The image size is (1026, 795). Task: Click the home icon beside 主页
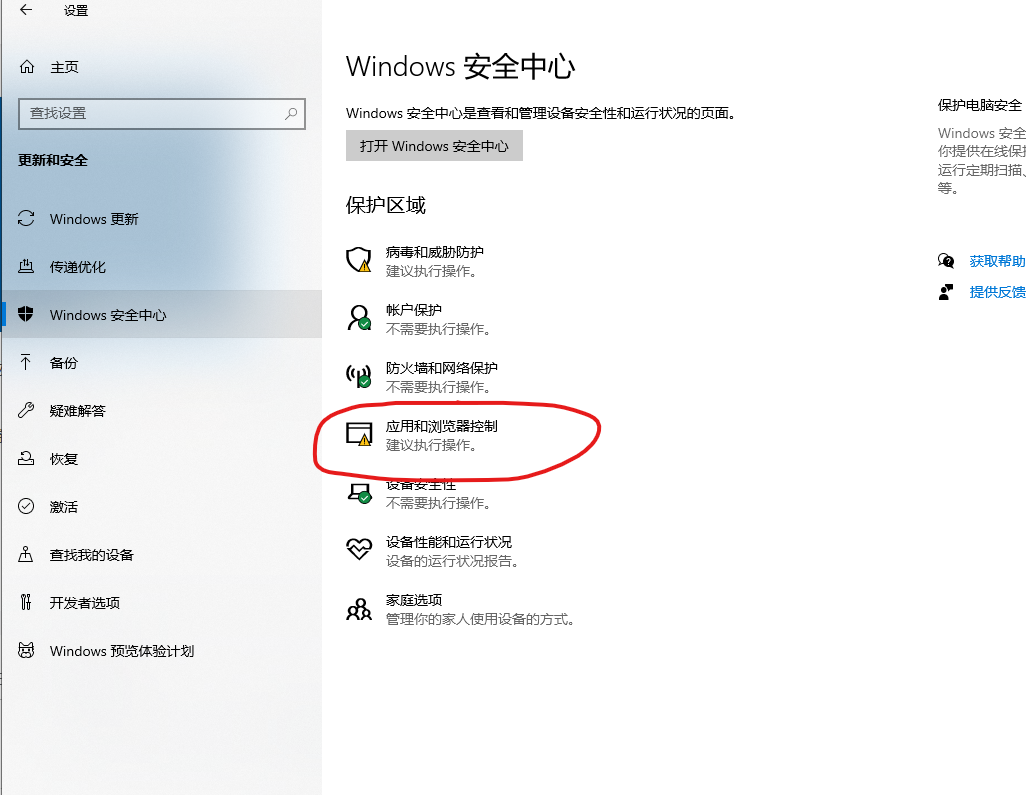(27, 67)
